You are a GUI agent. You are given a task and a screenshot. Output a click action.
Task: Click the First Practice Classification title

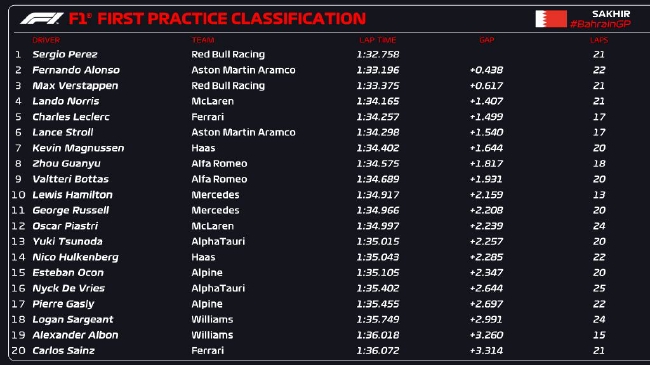(217, 19)
